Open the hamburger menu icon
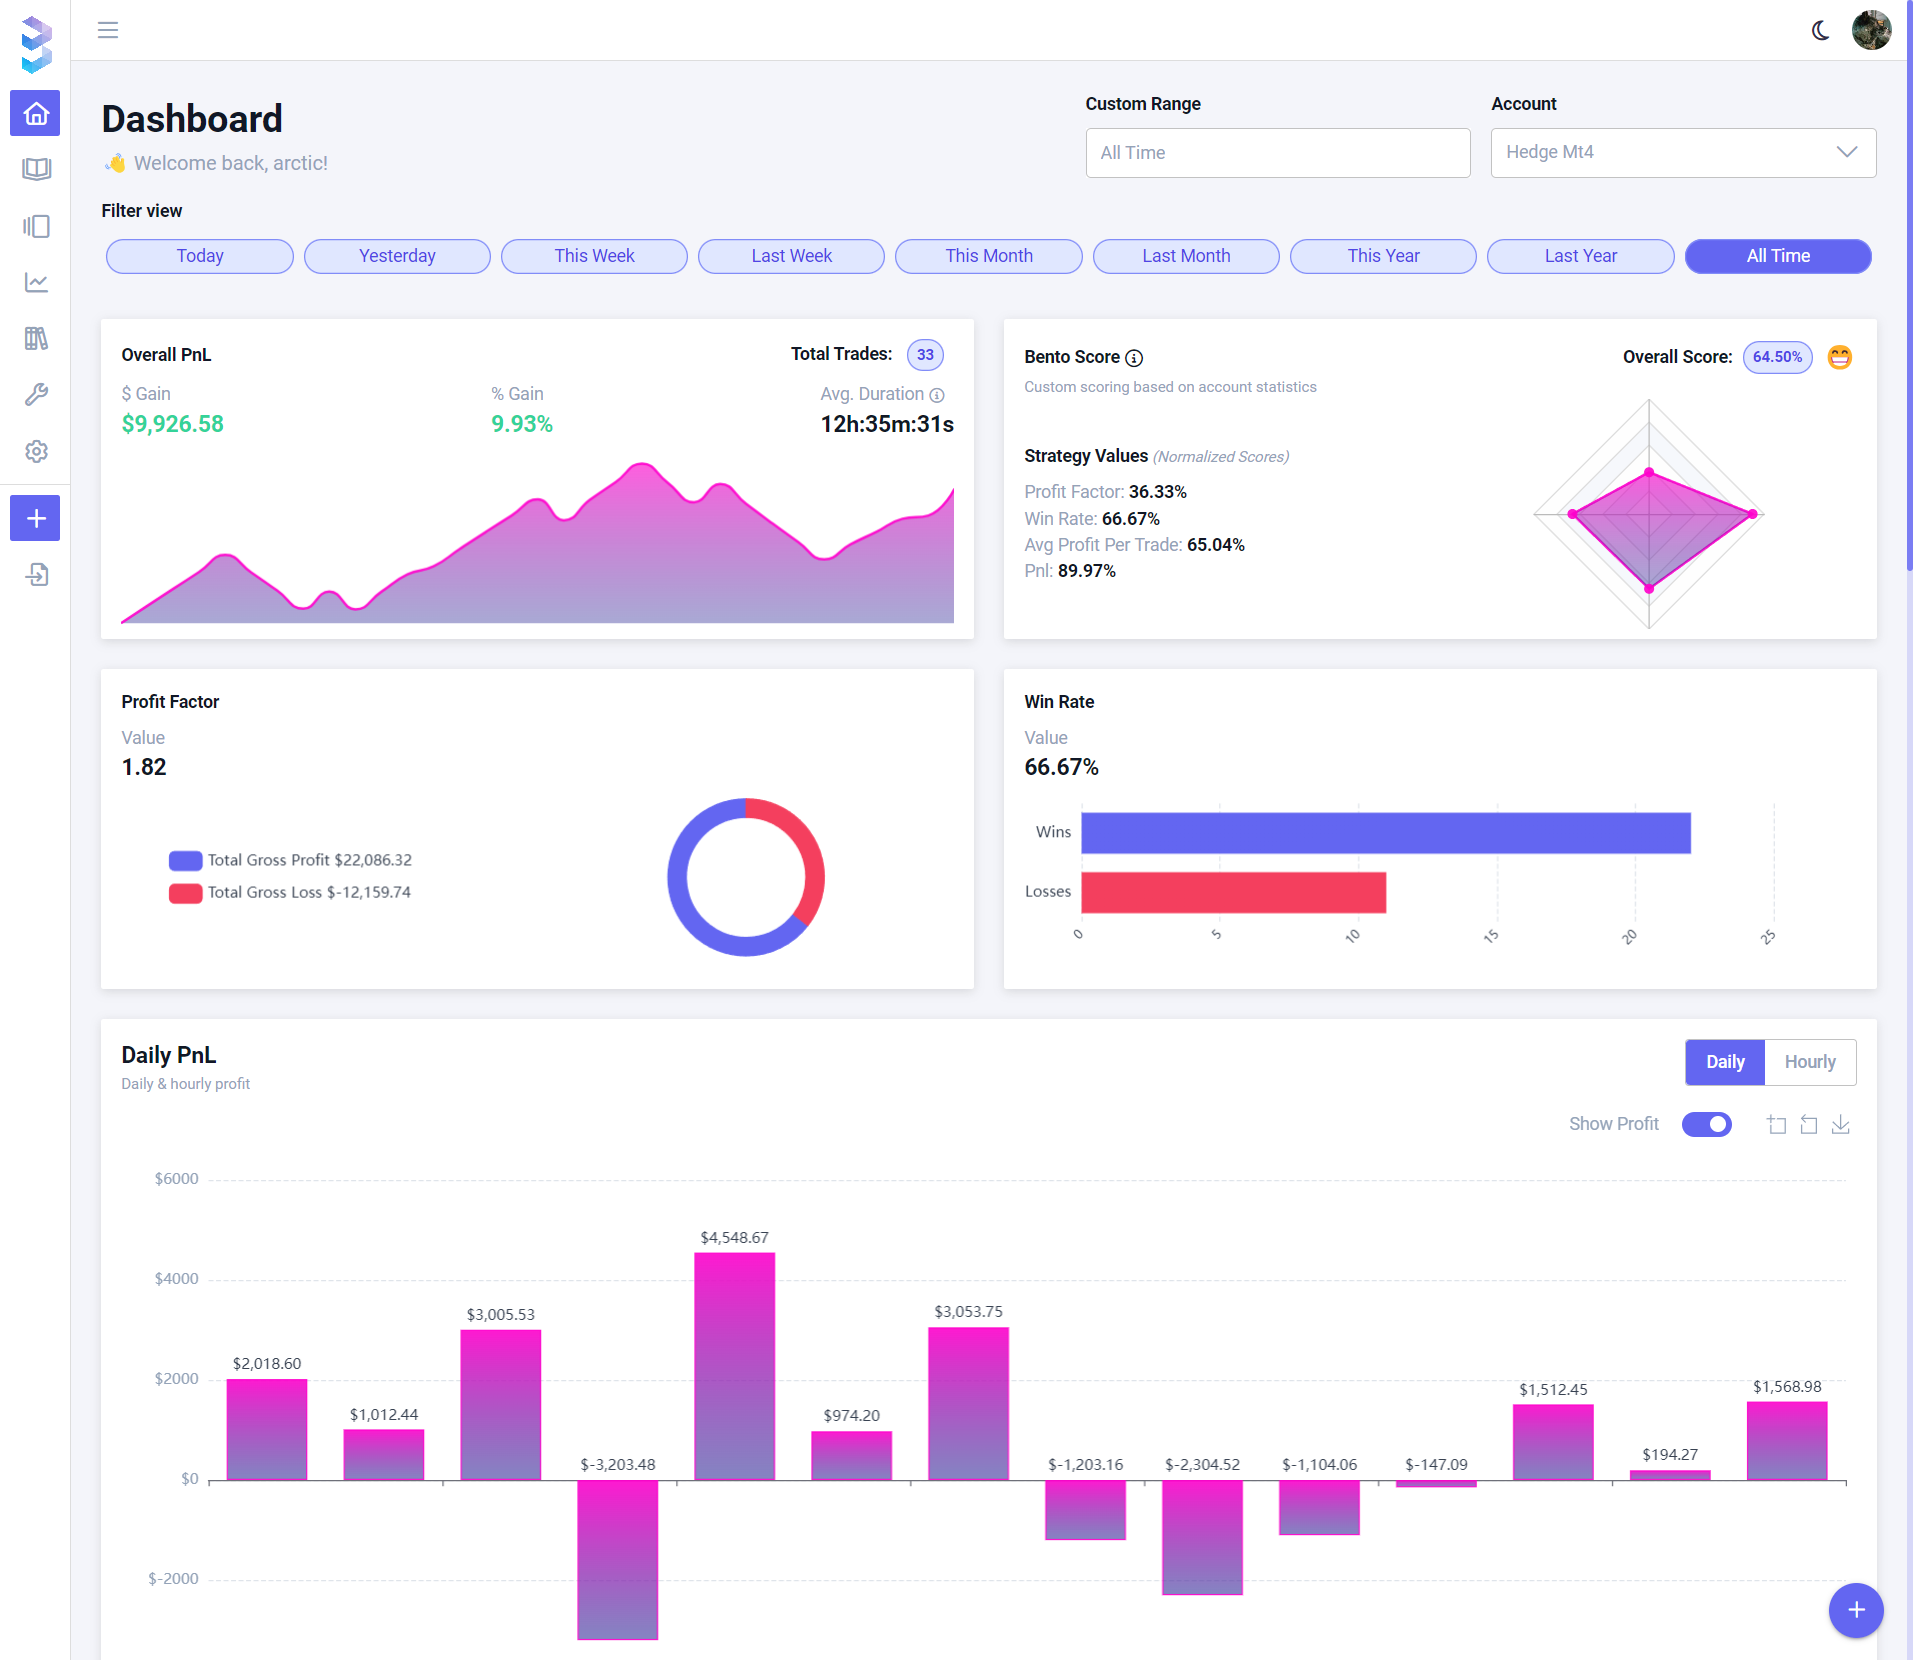Image resolution: width=1913 pixels, height=1660 pixels. 108,30
